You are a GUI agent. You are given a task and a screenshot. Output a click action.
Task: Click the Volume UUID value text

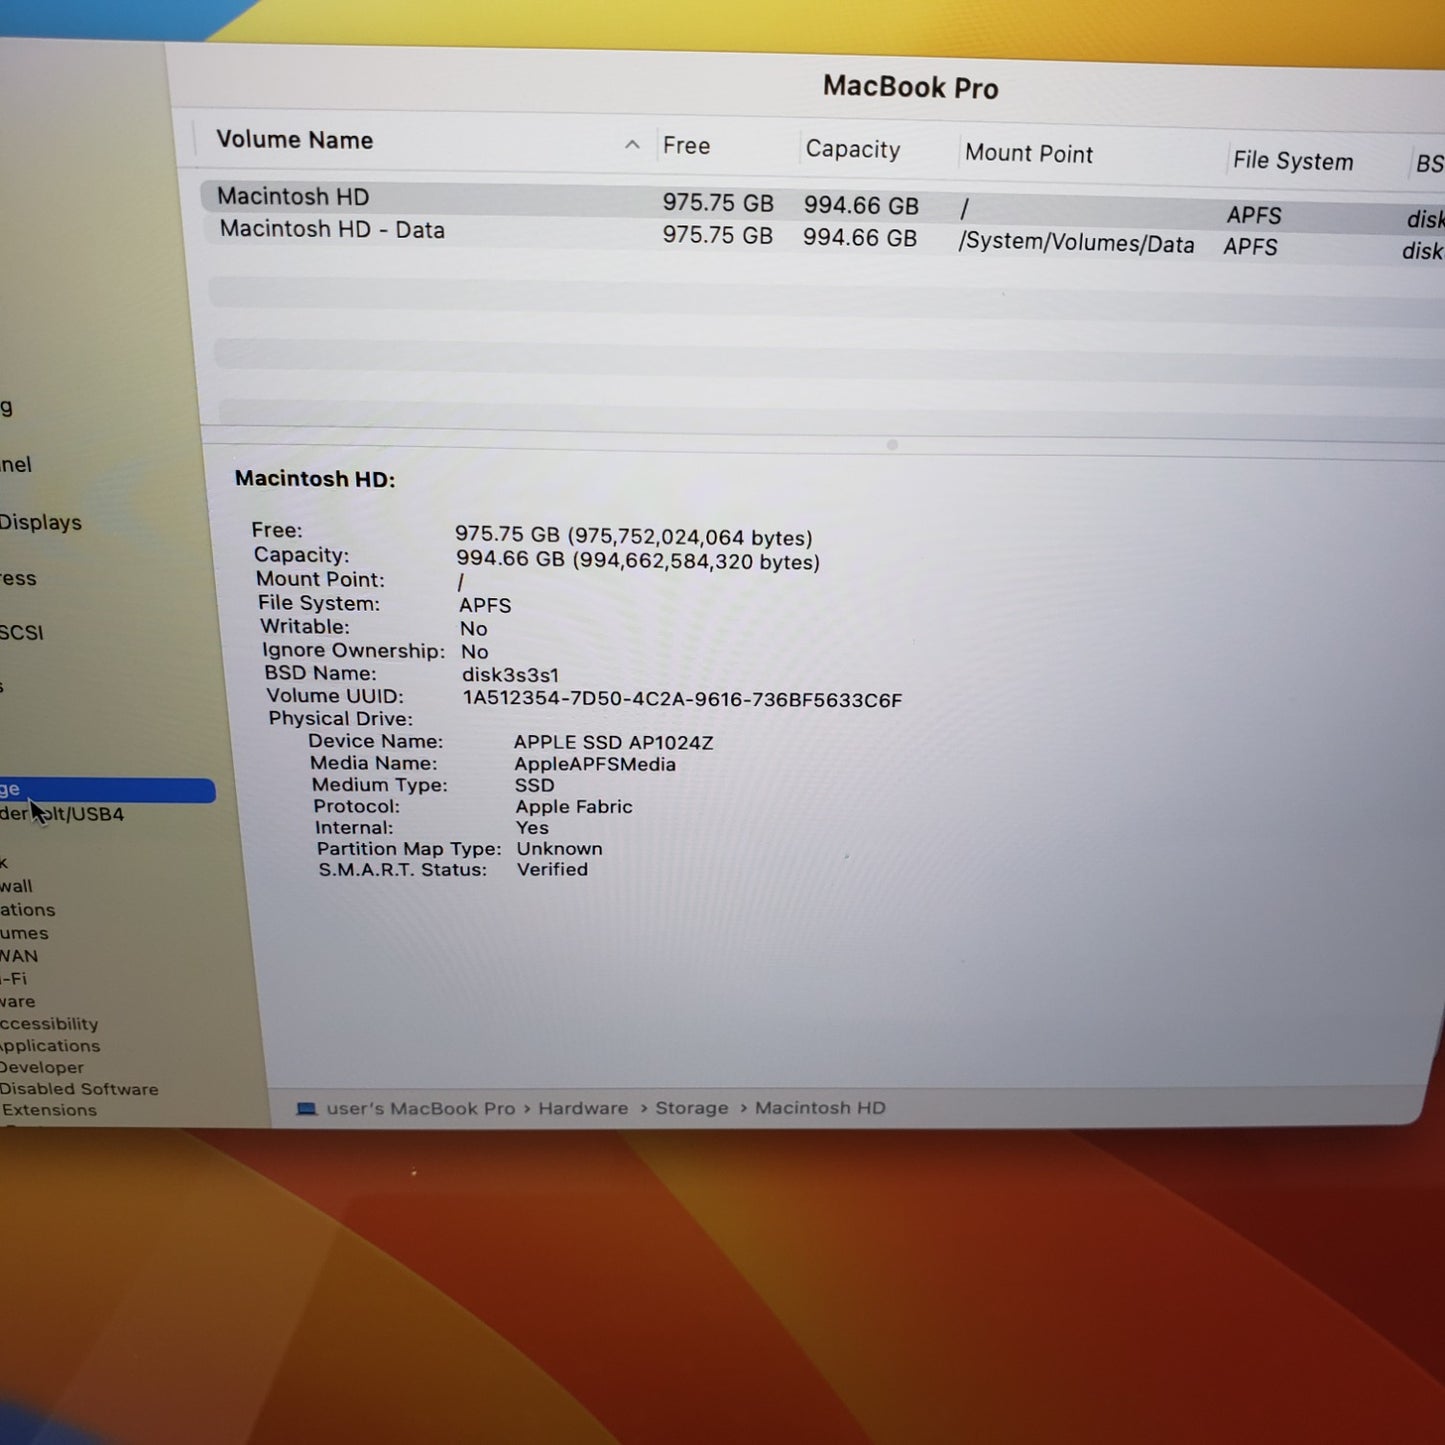coord(682,700)
